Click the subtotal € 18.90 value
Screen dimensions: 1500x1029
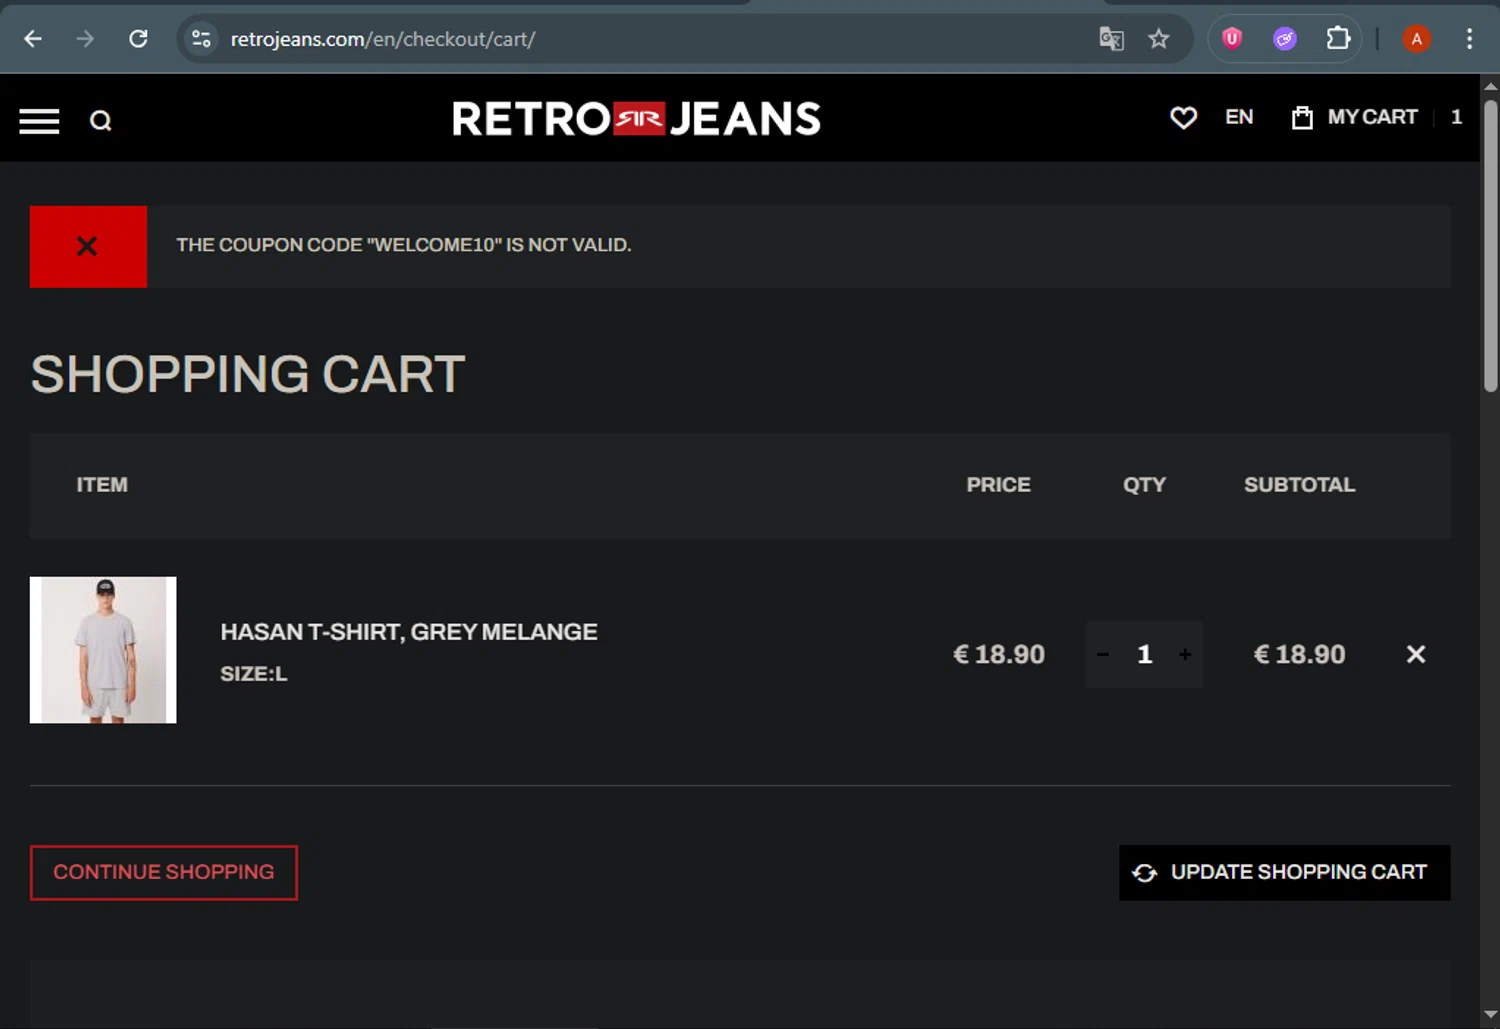[x=1299, y=655]
